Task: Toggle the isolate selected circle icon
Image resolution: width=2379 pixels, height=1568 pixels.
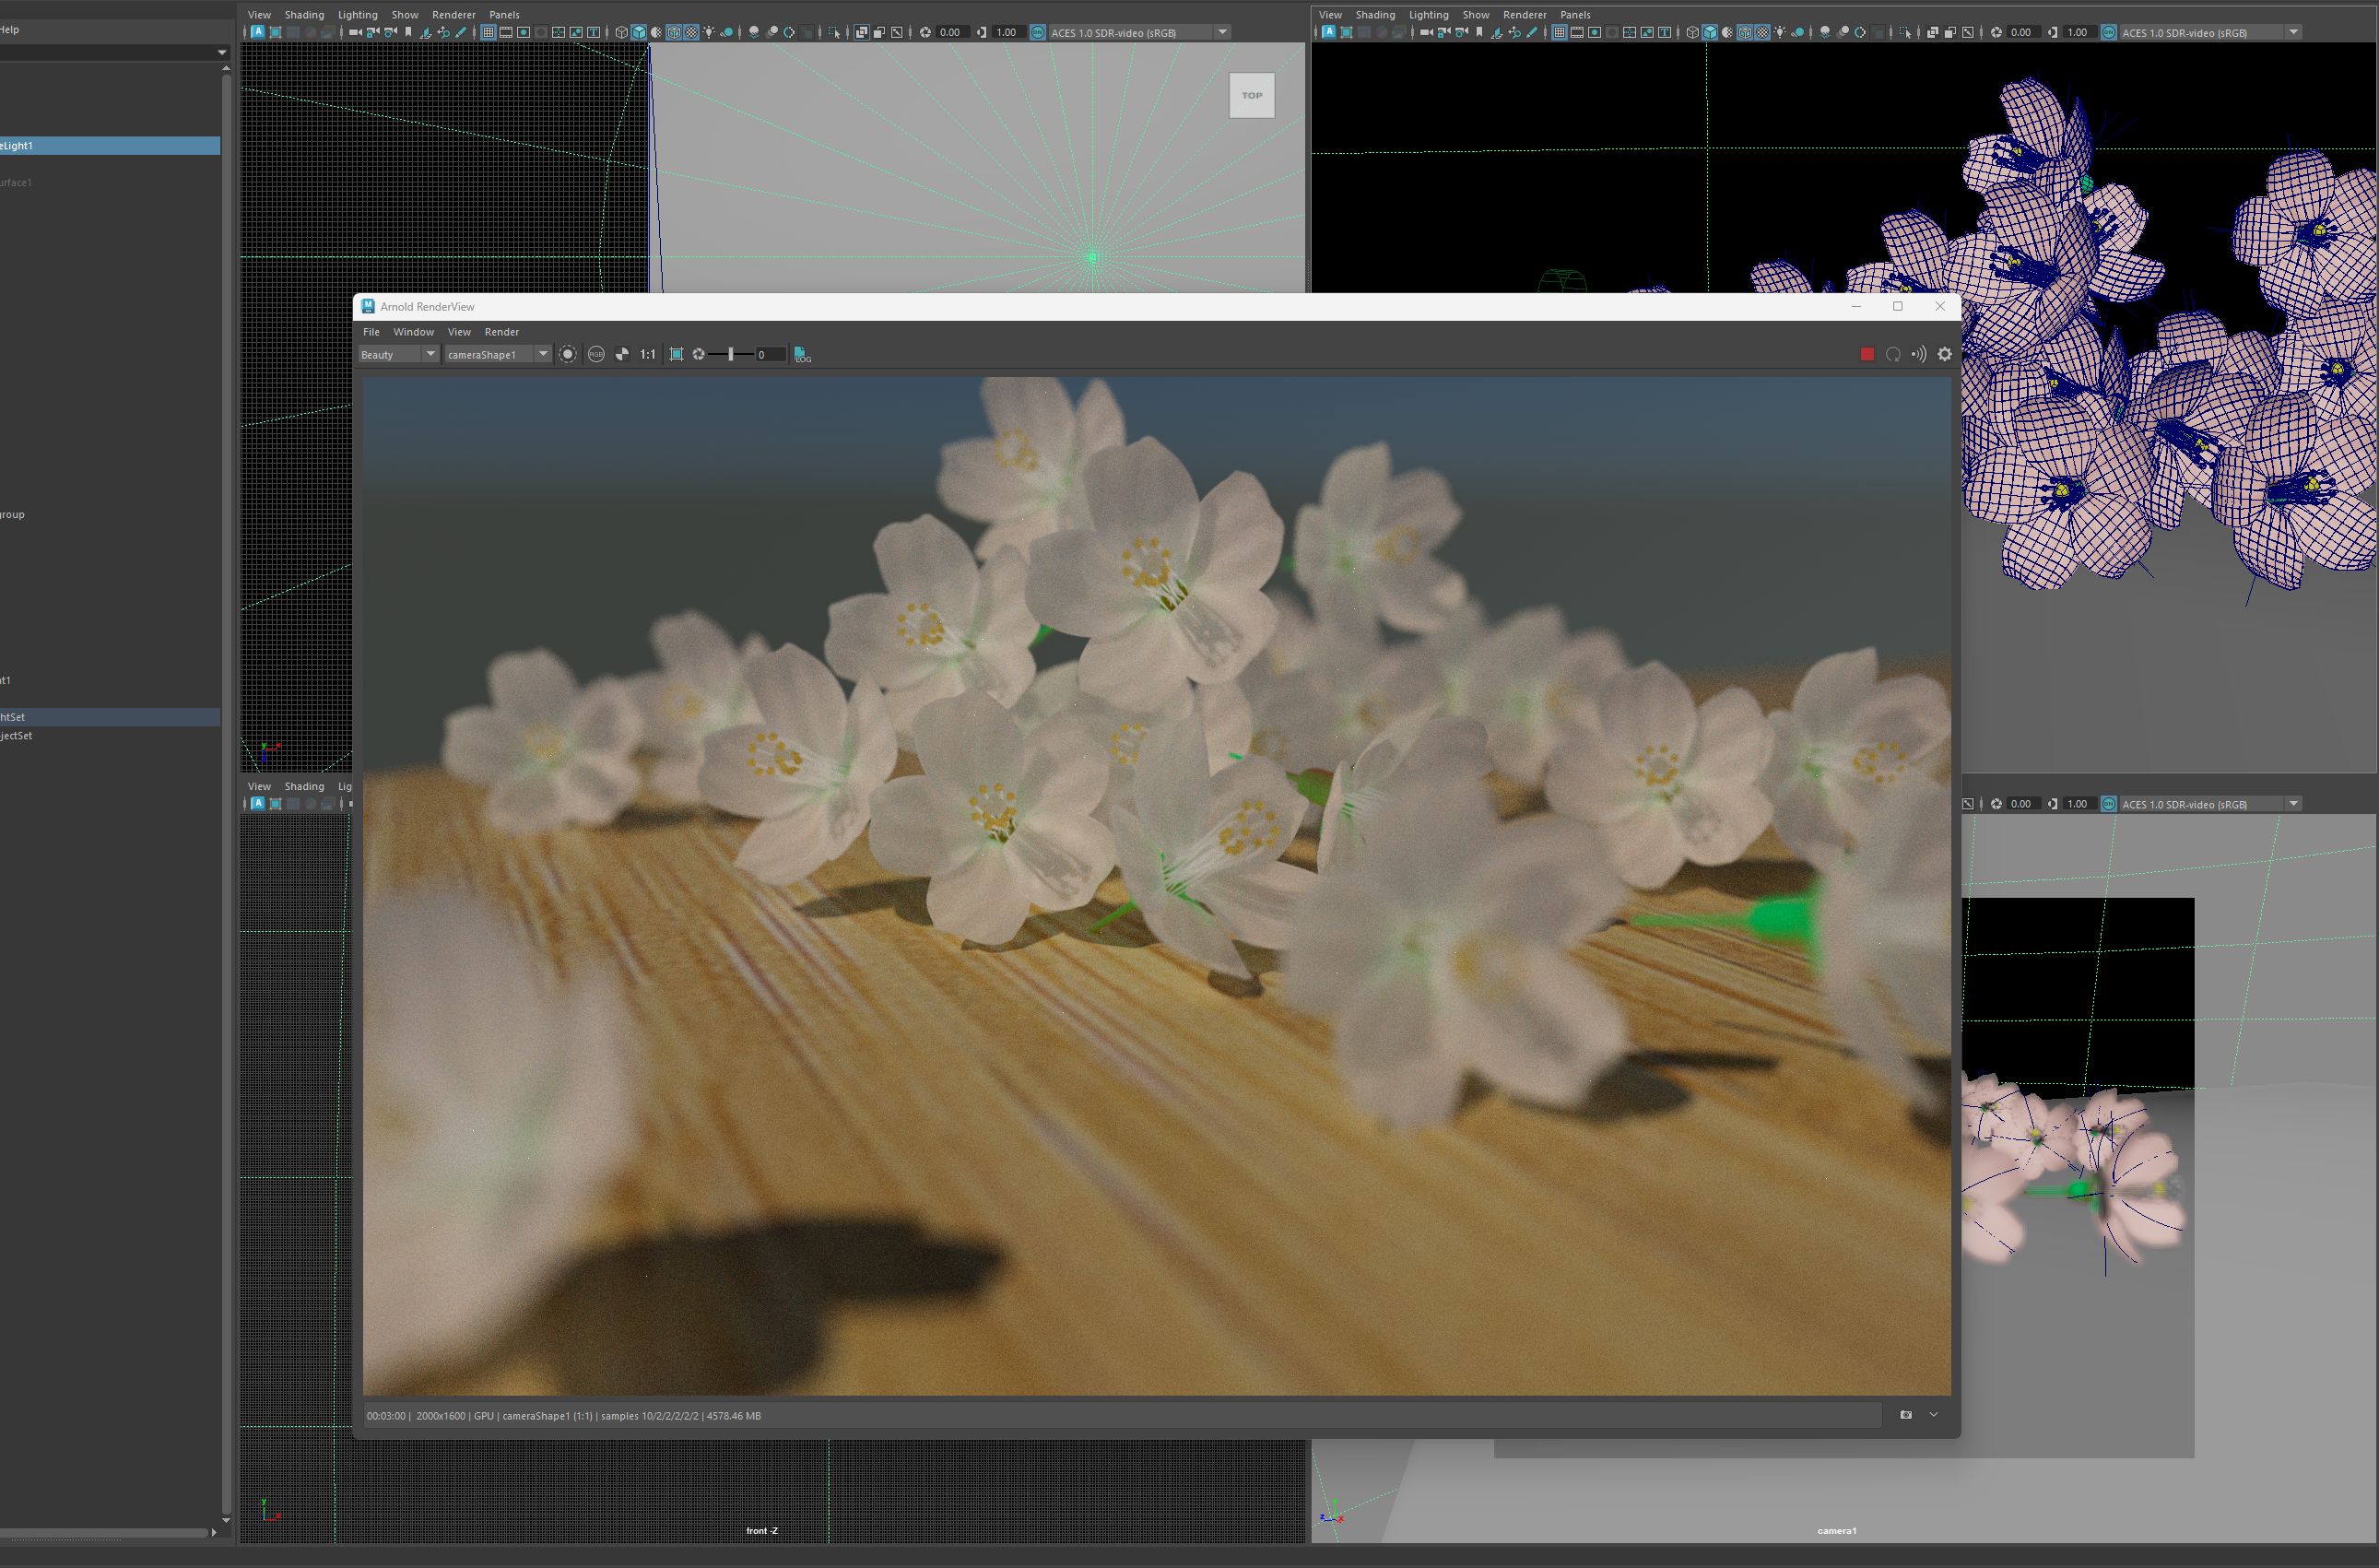Action: point(567,354)
